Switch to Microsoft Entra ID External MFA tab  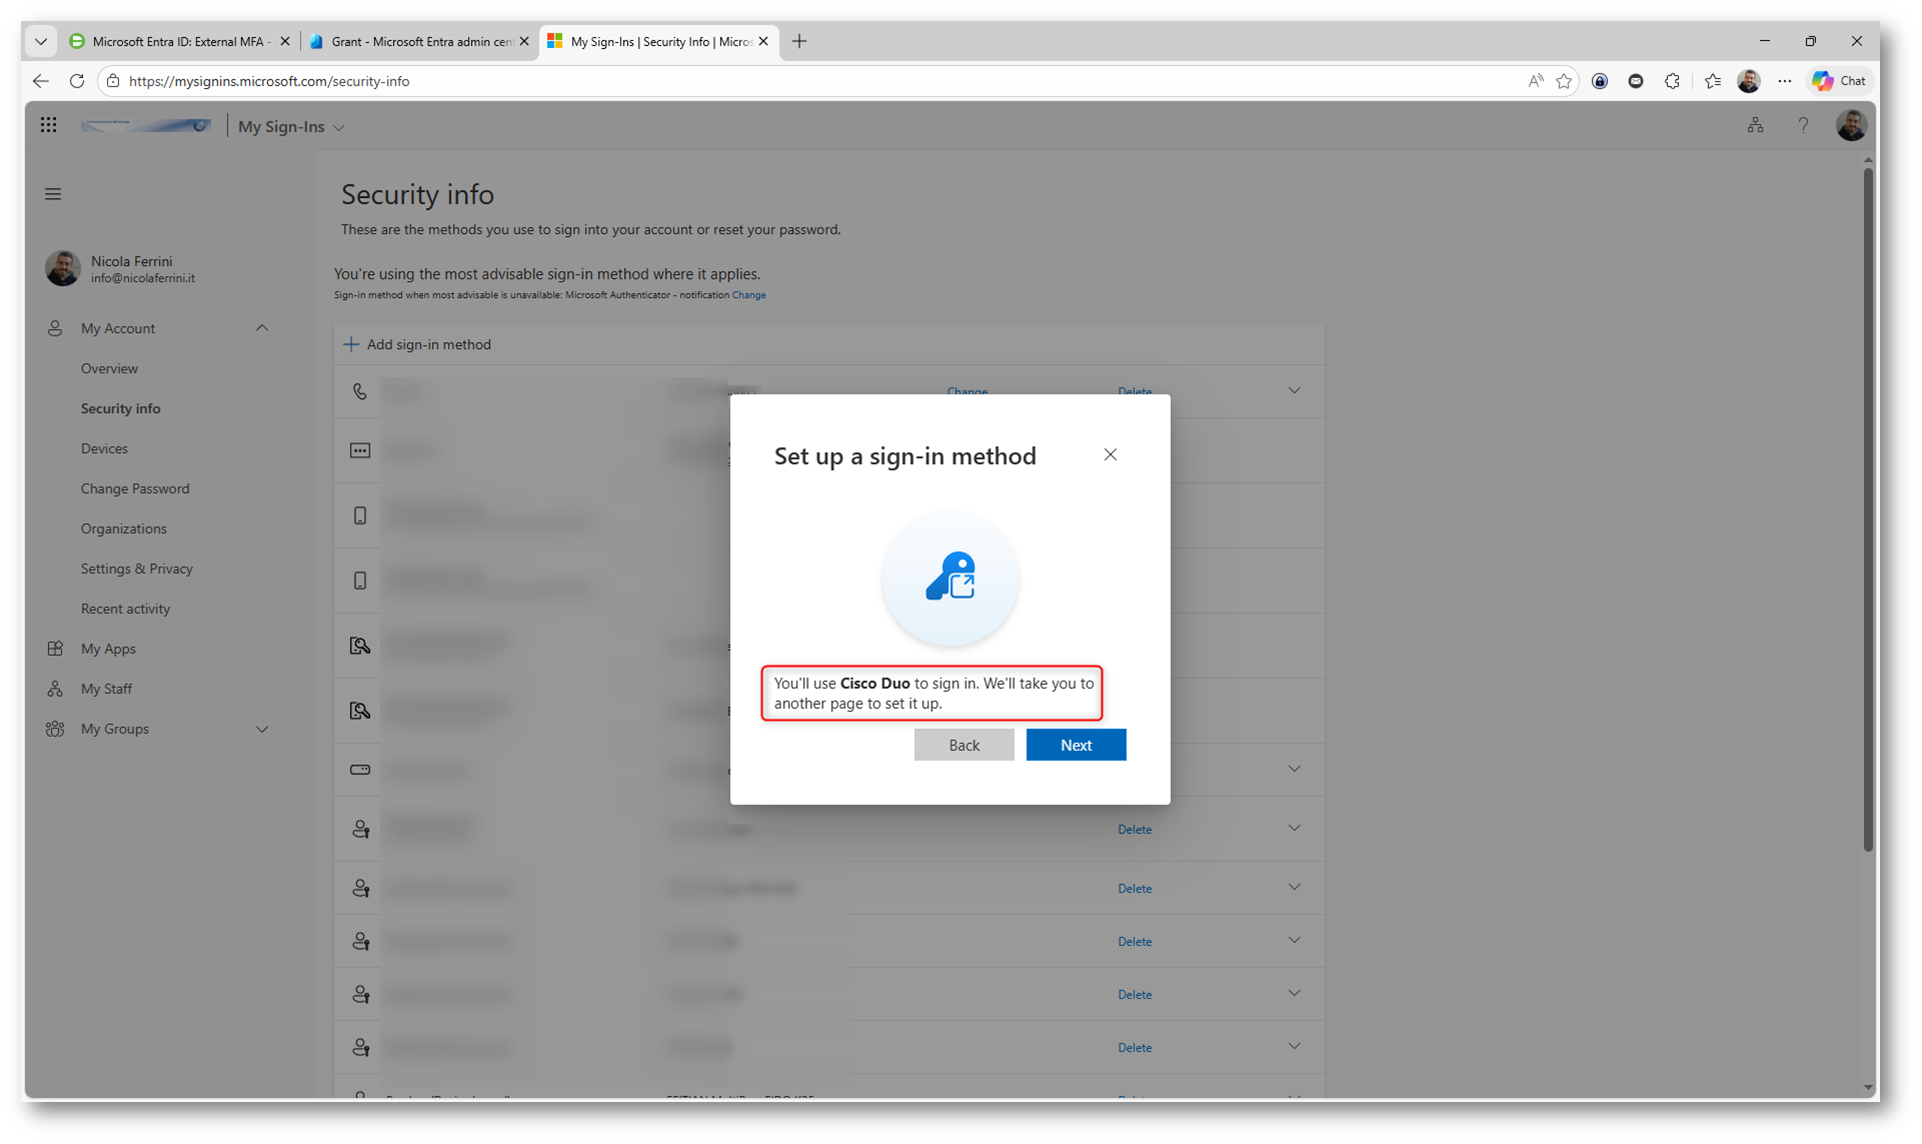178,41
